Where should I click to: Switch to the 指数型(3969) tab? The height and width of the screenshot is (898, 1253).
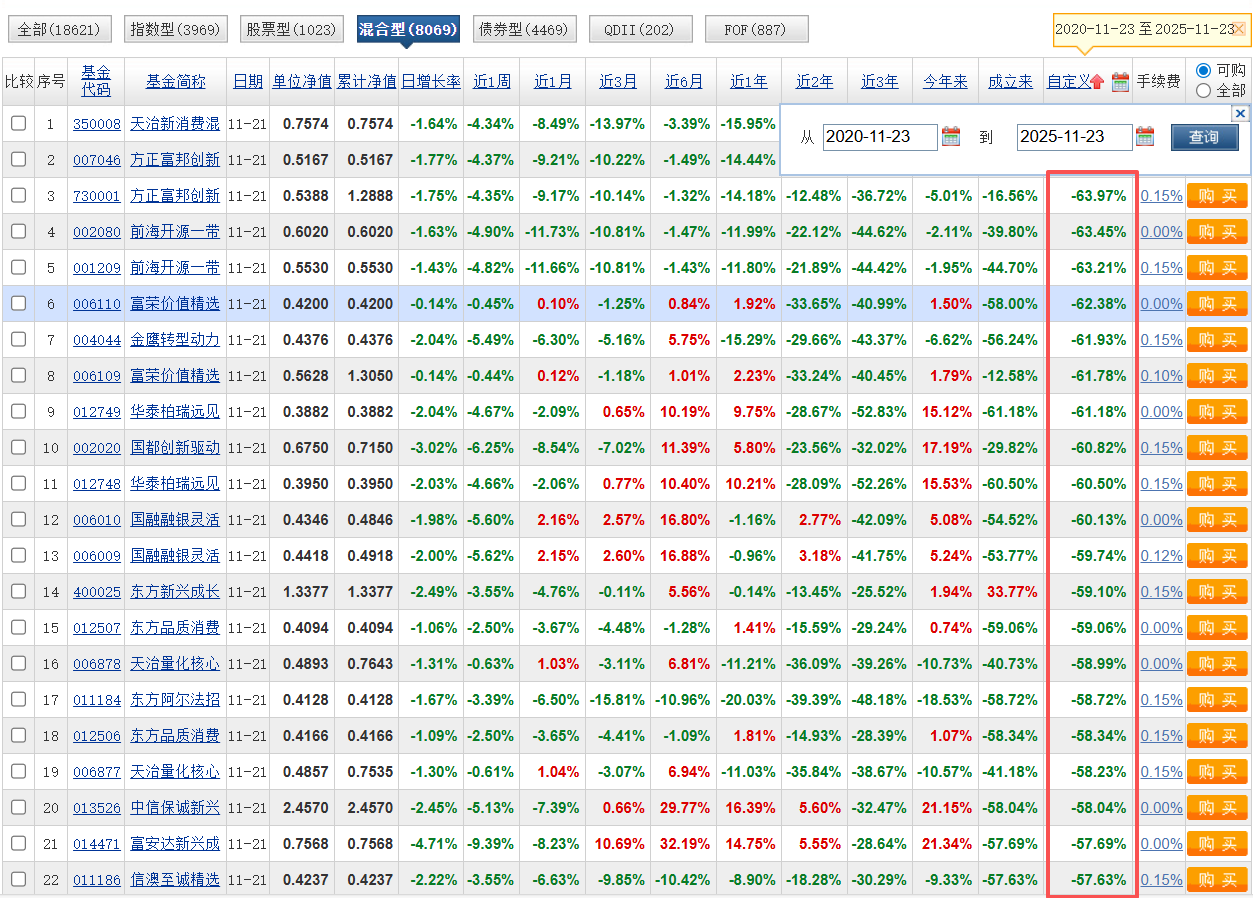pos(176,30)
